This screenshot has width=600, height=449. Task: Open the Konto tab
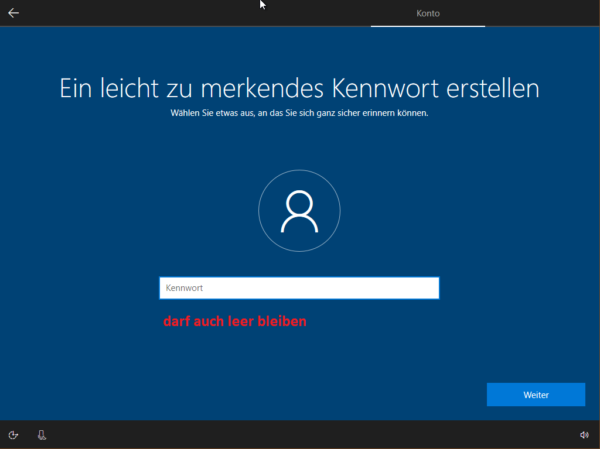pyautogui.click(x=428, y=13)
